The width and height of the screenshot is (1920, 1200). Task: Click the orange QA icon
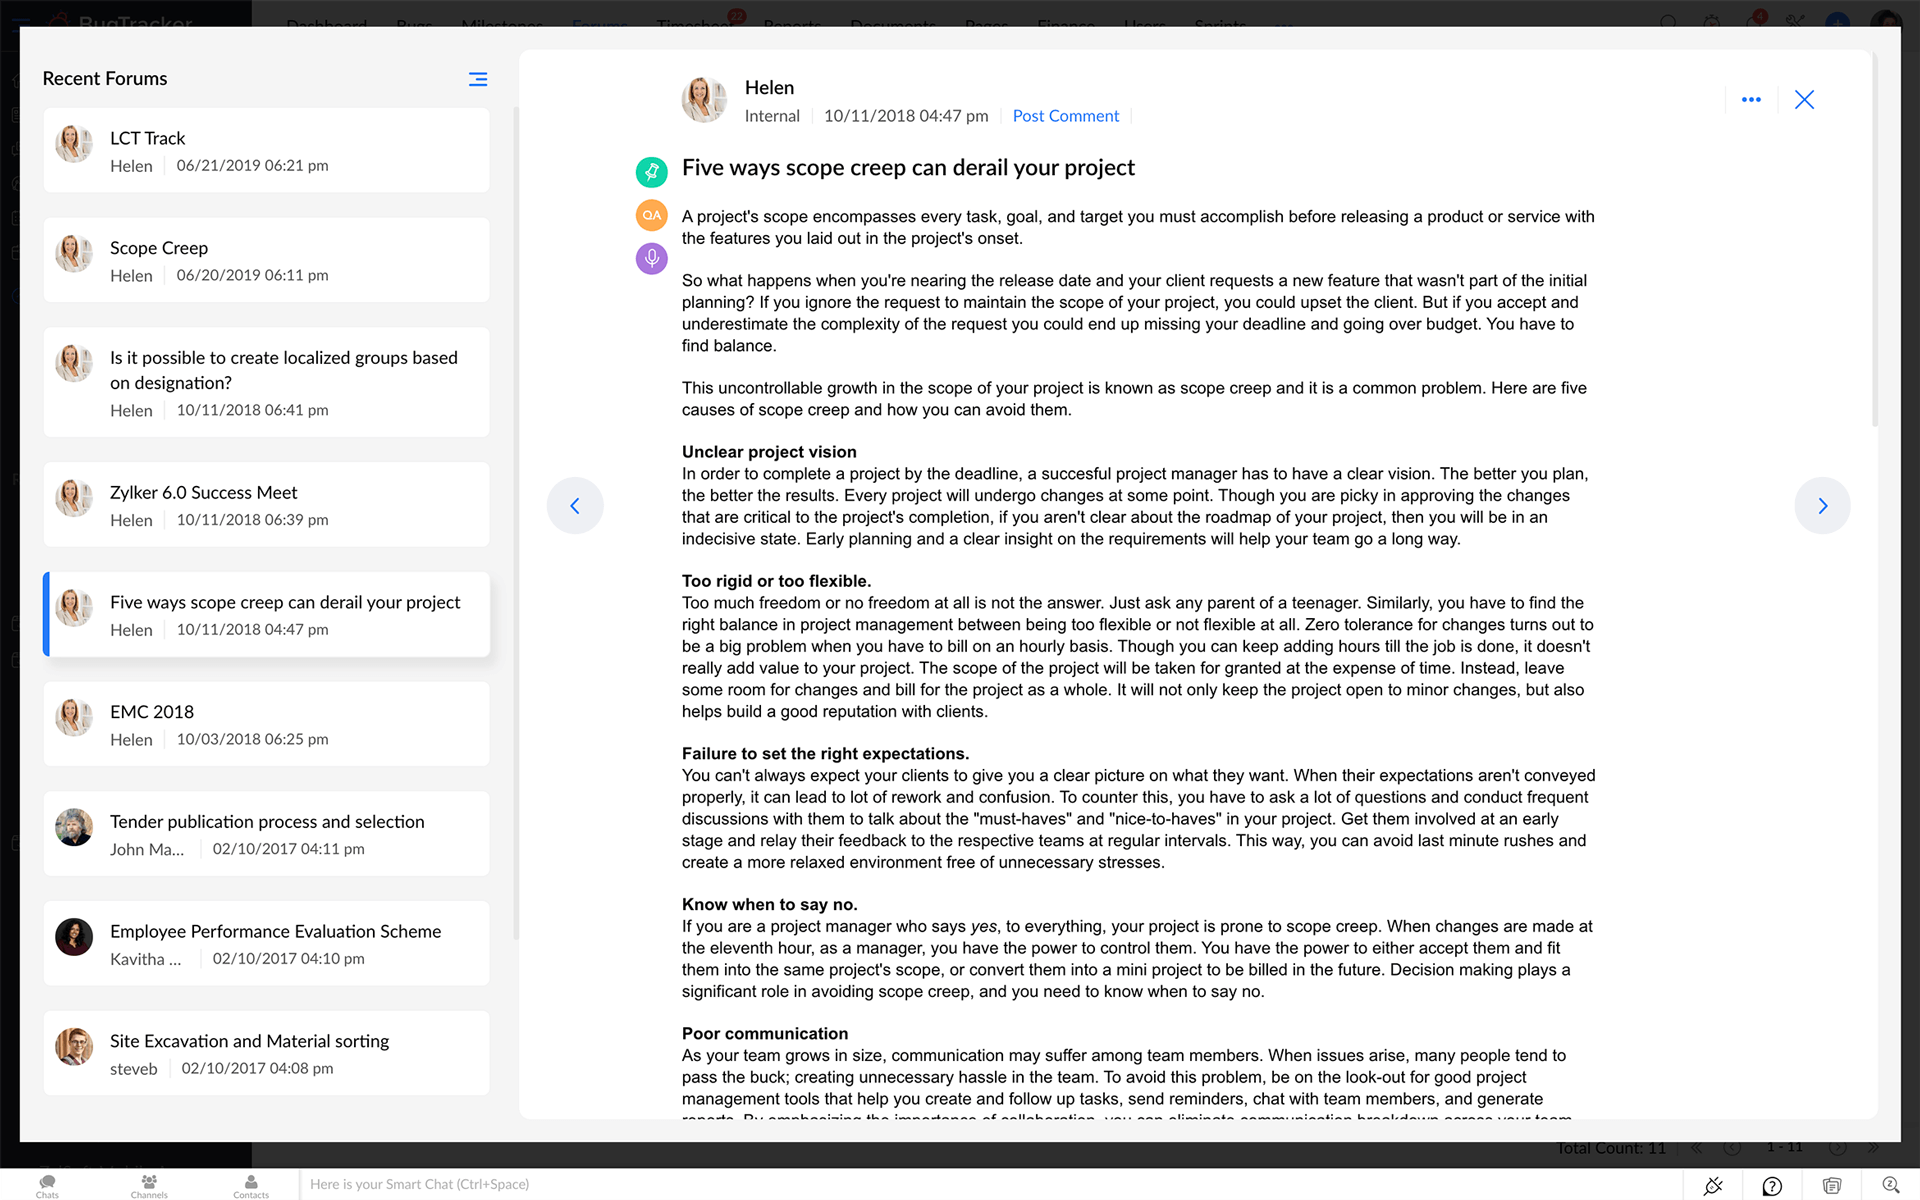pyautogui.click(x=652, y=215)
